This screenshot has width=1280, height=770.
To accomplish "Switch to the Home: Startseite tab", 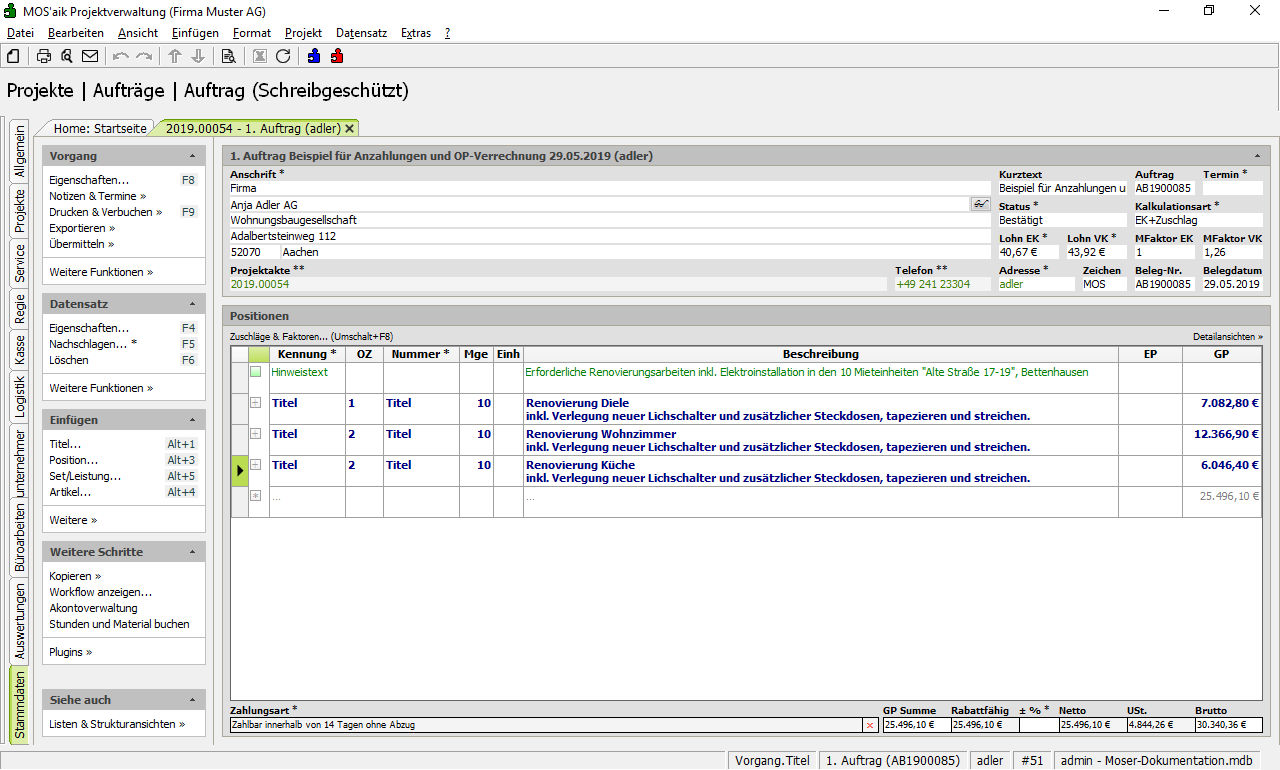I will pos(100,128).
